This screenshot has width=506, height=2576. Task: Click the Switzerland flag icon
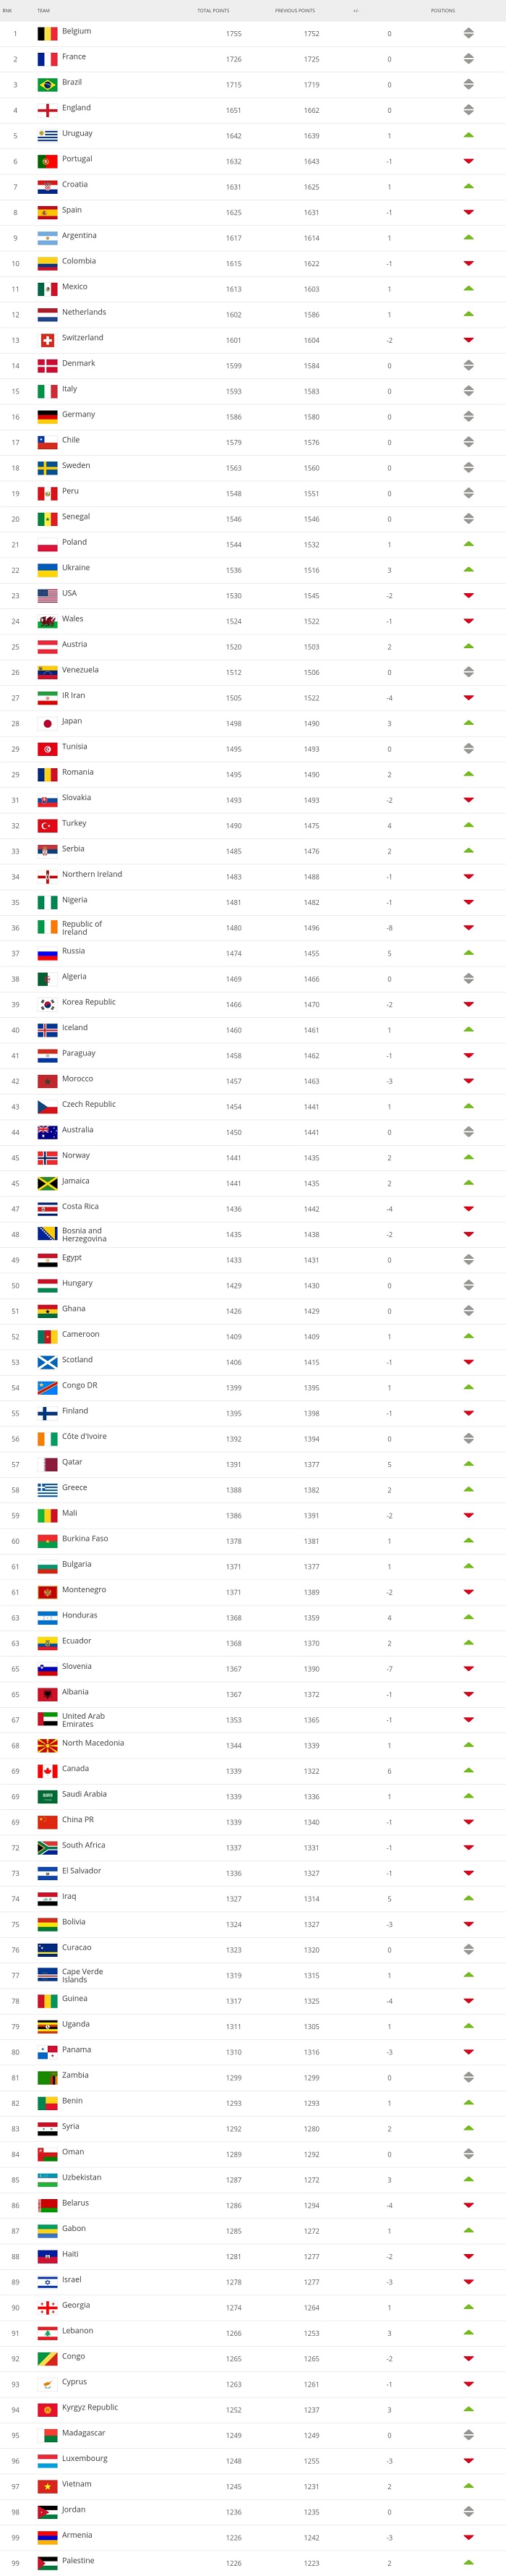[47, 340]
